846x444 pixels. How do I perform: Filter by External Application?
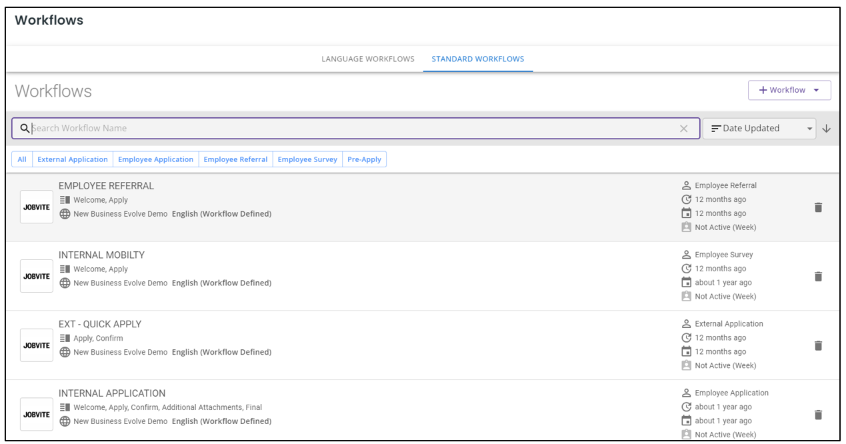[72, 159]
